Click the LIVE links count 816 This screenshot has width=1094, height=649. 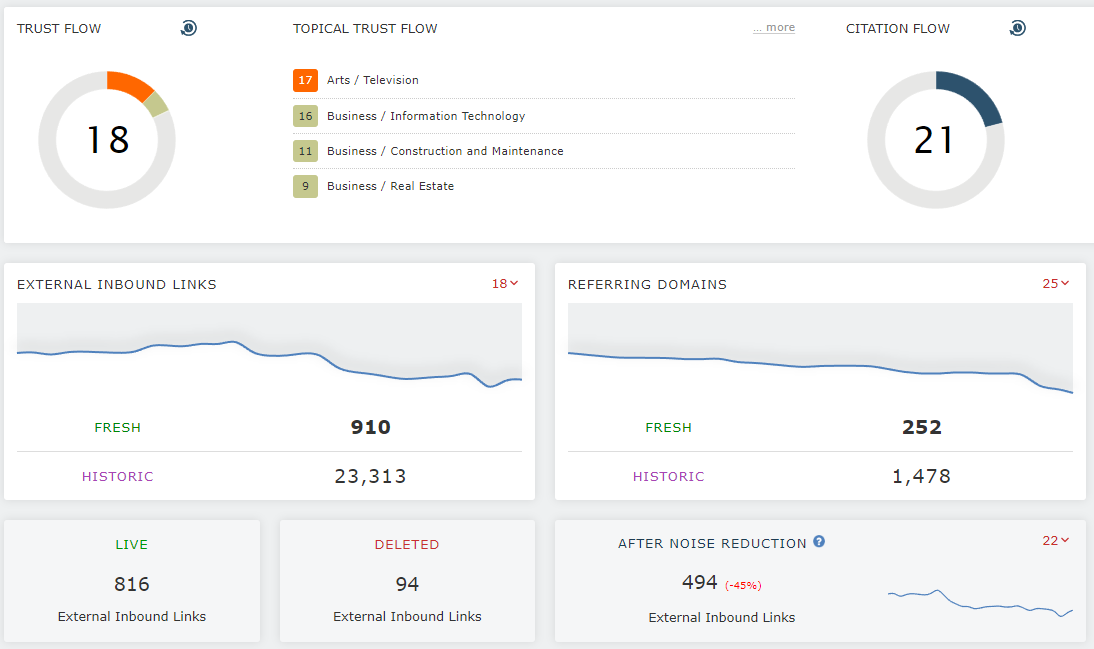[132, 584]
